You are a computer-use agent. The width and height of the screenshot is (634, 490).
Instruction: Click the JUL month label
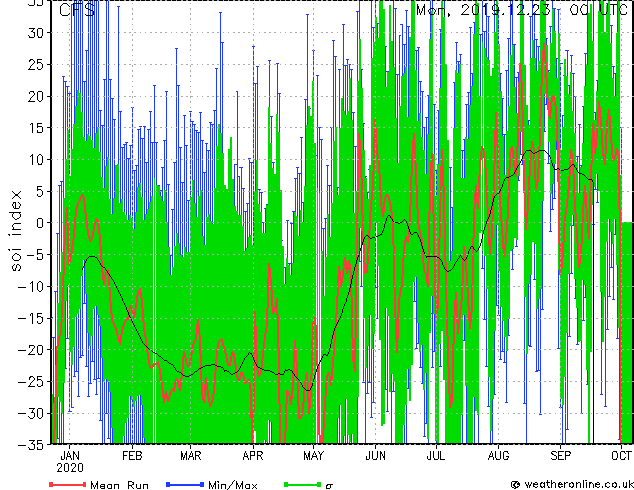pos(436,456)
